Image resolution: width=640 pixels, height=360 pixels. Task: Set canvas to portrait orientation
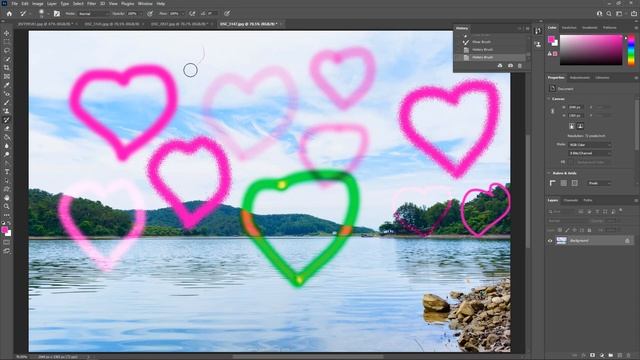pyautogui.click(x=572, y=126)
